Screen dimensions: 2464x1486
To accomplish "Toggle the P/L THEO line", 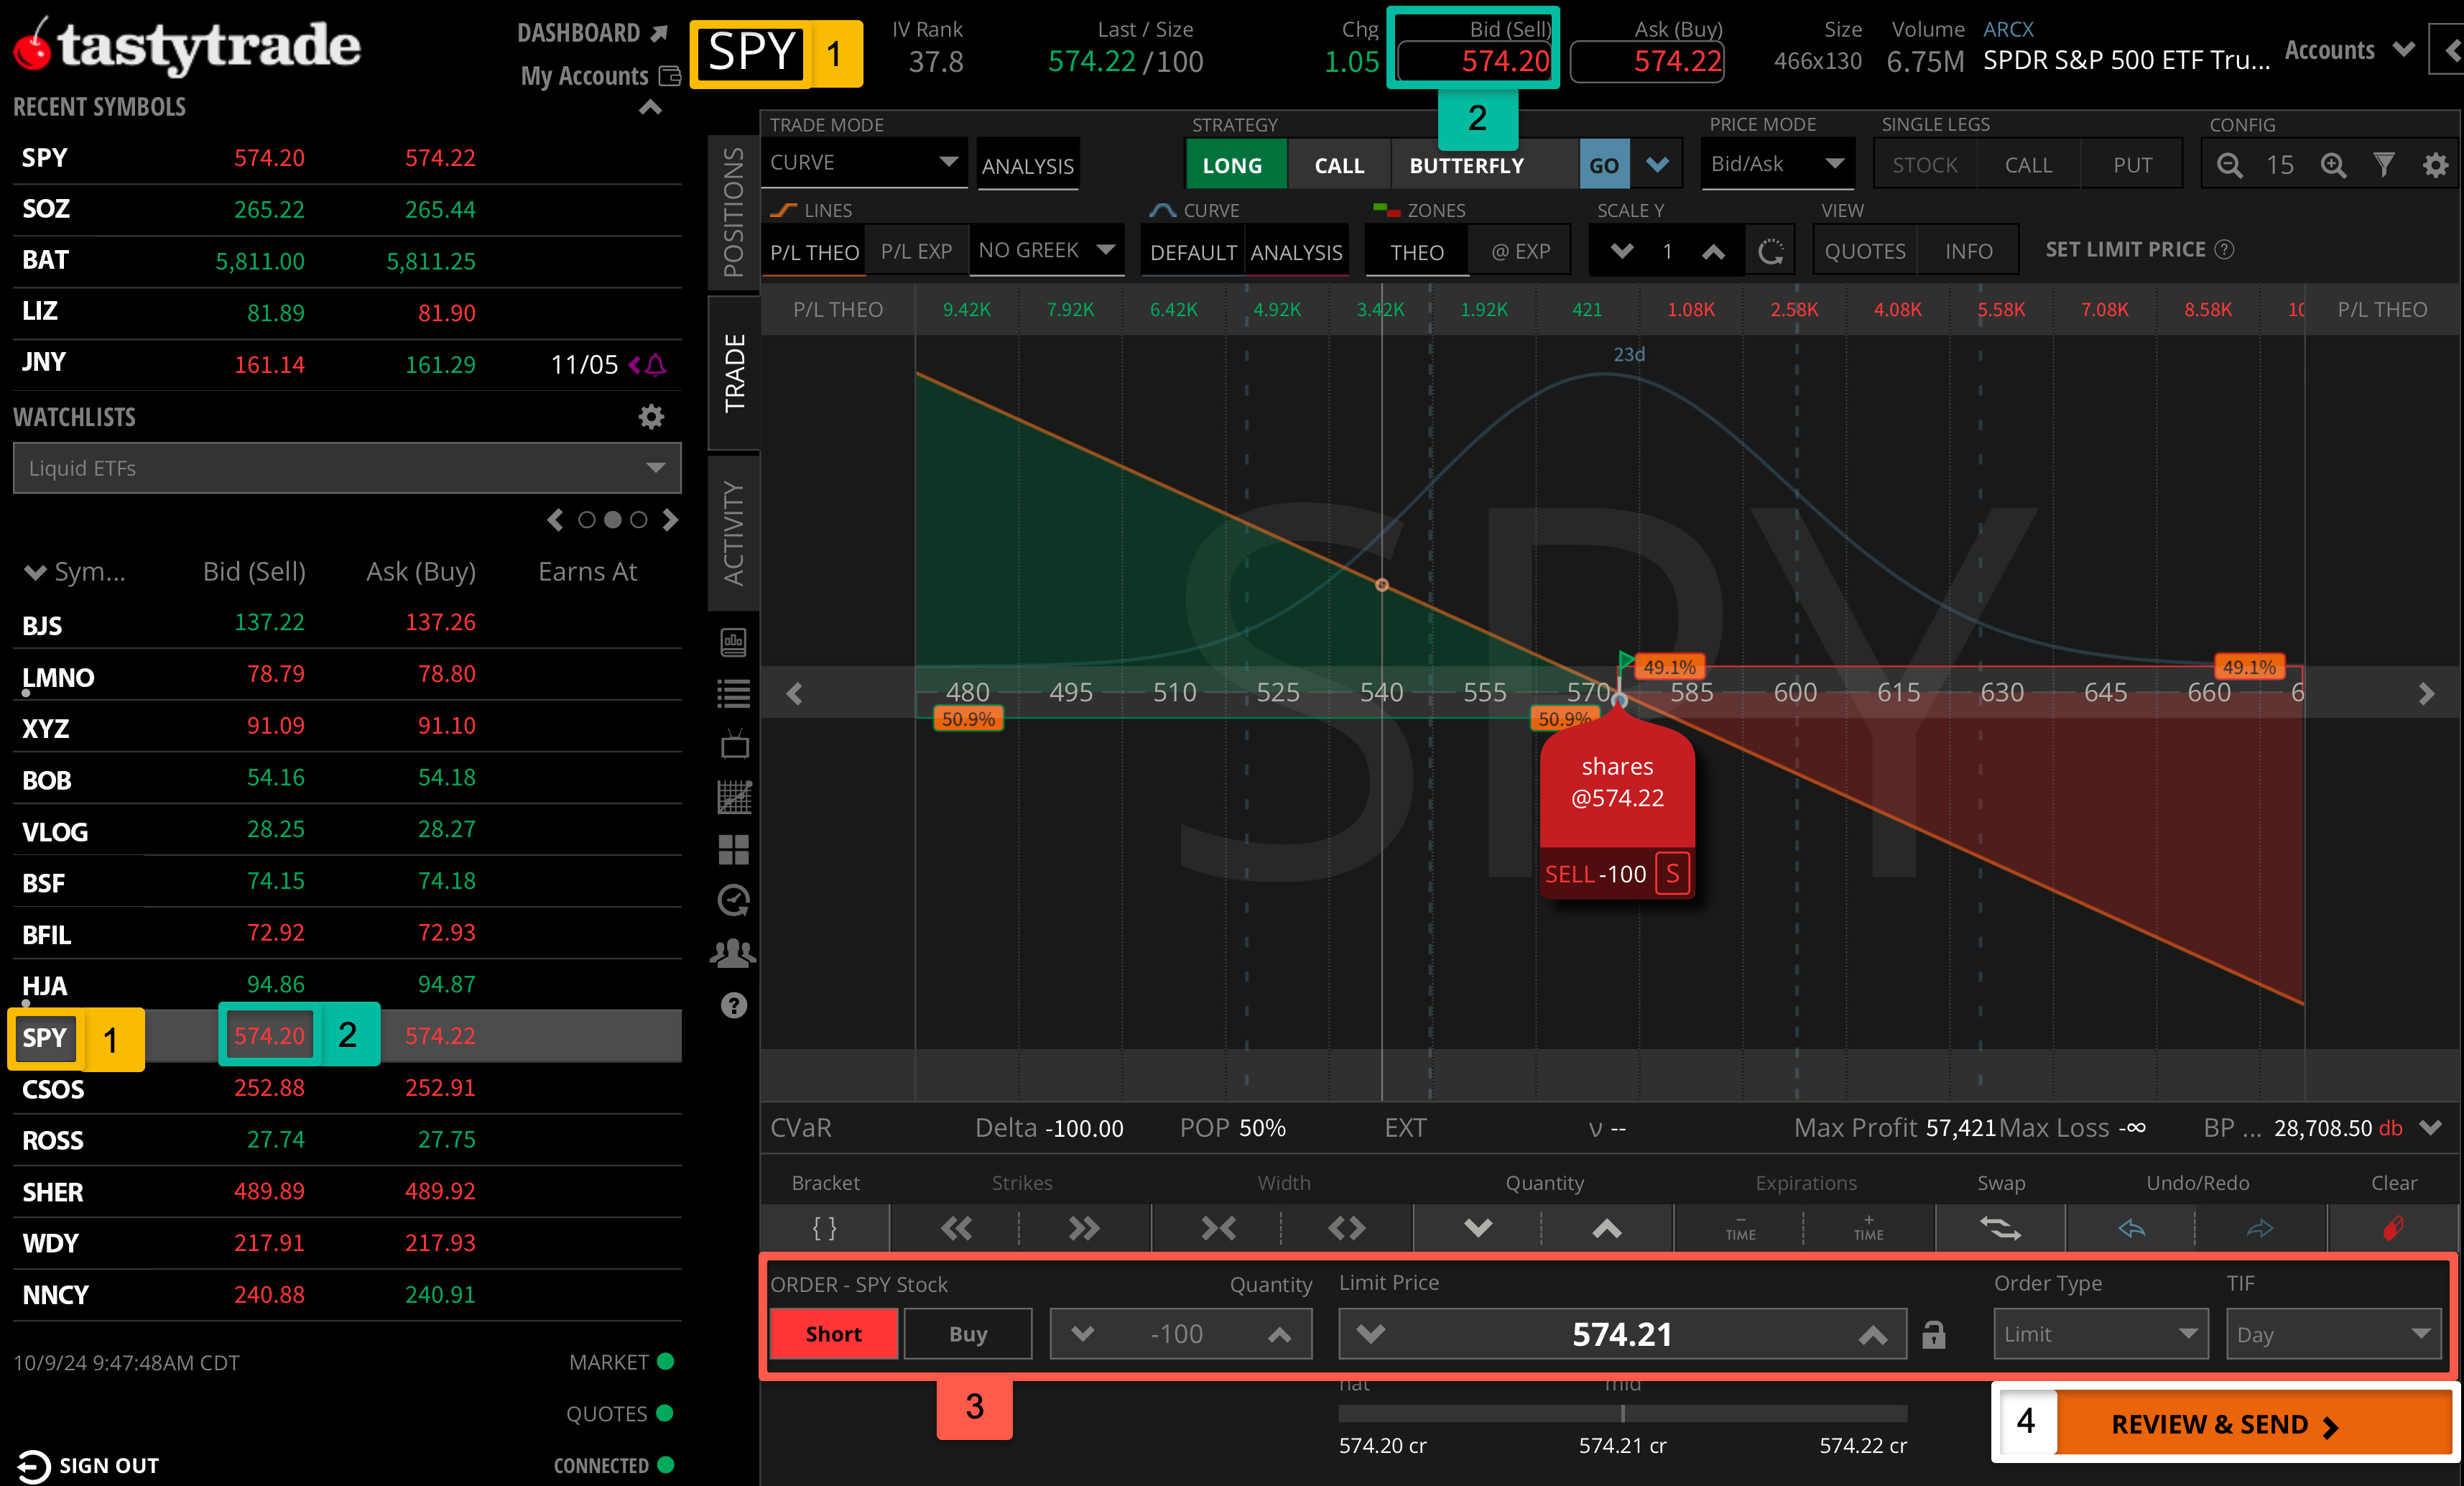I will (x=813, y=251).
